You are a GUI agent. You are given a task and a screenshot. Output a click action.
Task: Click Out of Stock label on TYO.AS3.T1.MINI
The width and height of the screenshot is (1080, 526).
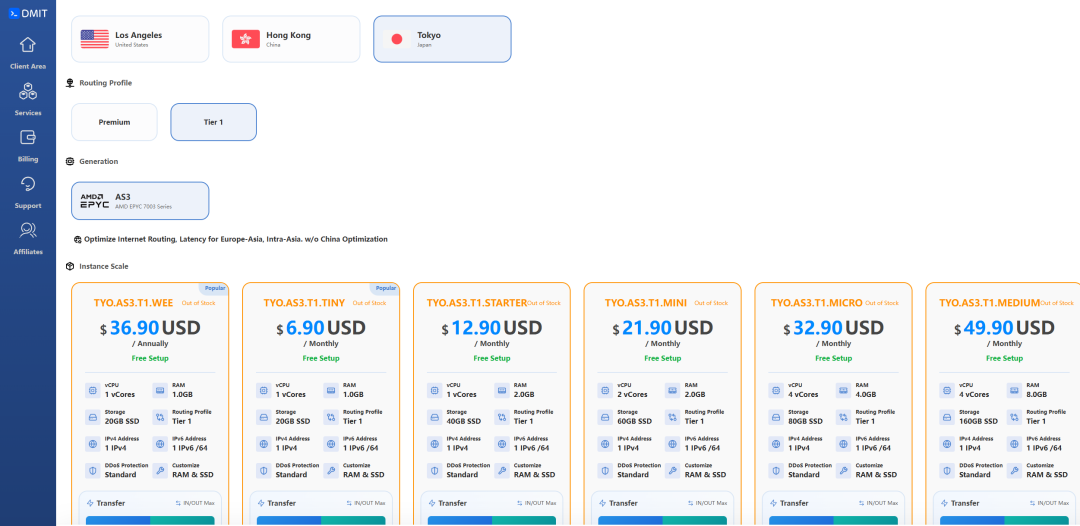click(712, 303)
